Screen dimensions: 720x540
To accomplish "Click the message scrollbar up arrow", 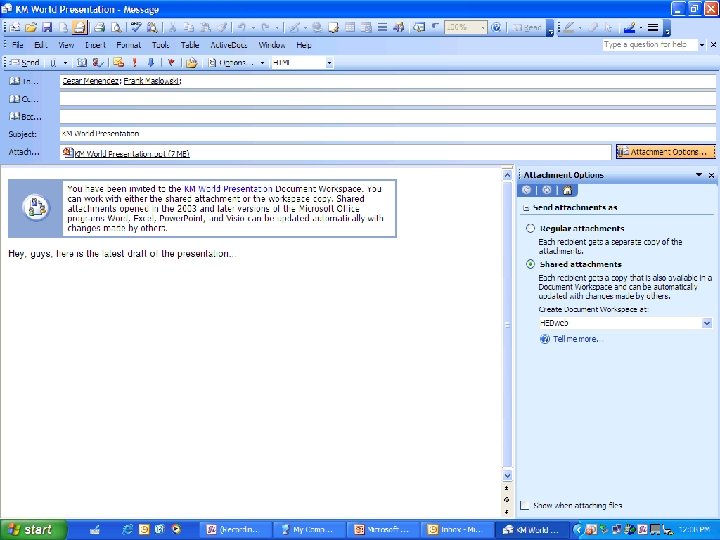I will tap(507, 175).
